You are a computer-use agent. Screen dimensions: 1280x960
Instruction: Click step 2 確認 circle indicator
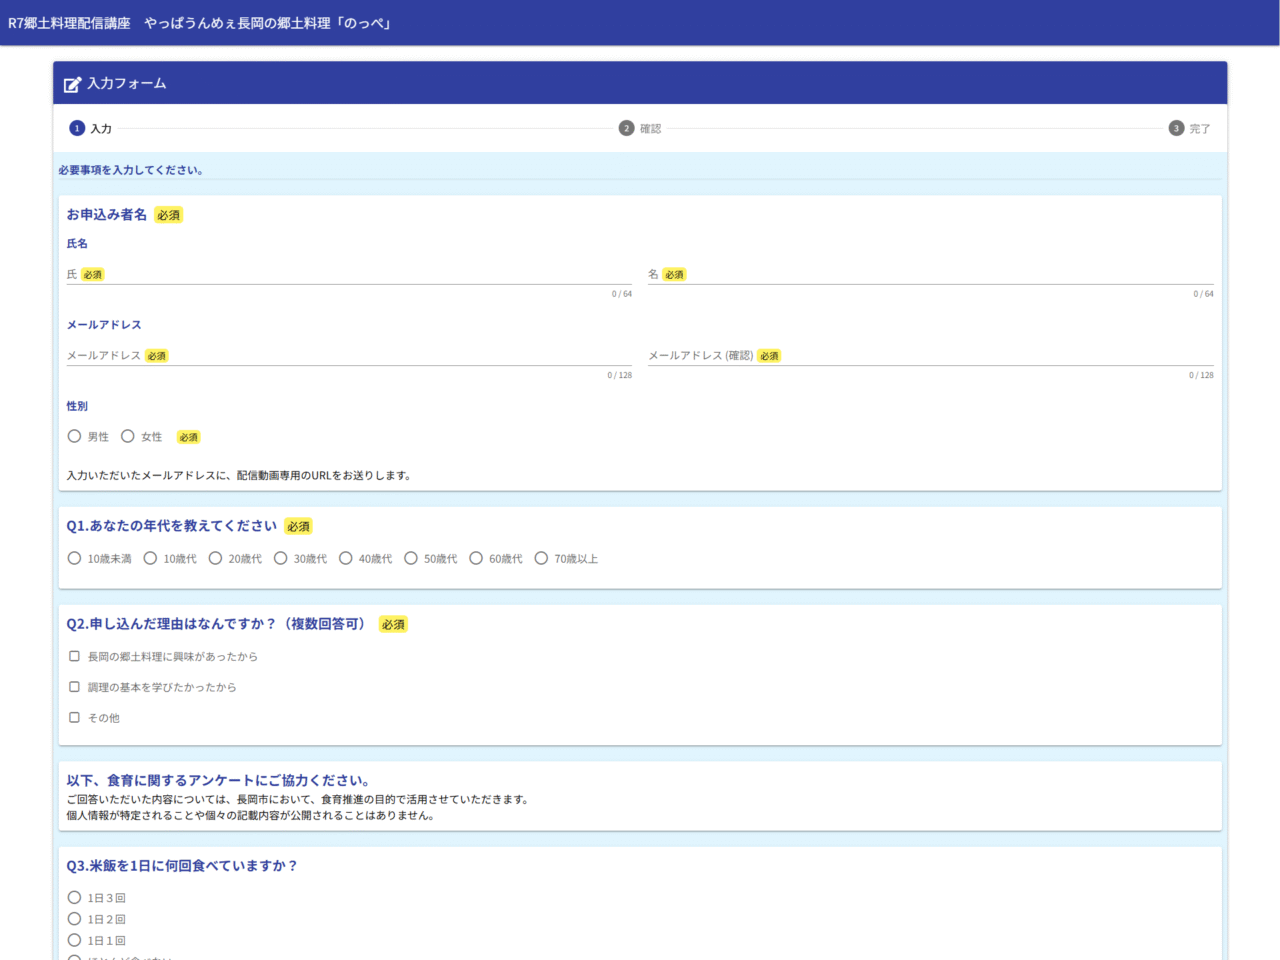tap(626, 128)
